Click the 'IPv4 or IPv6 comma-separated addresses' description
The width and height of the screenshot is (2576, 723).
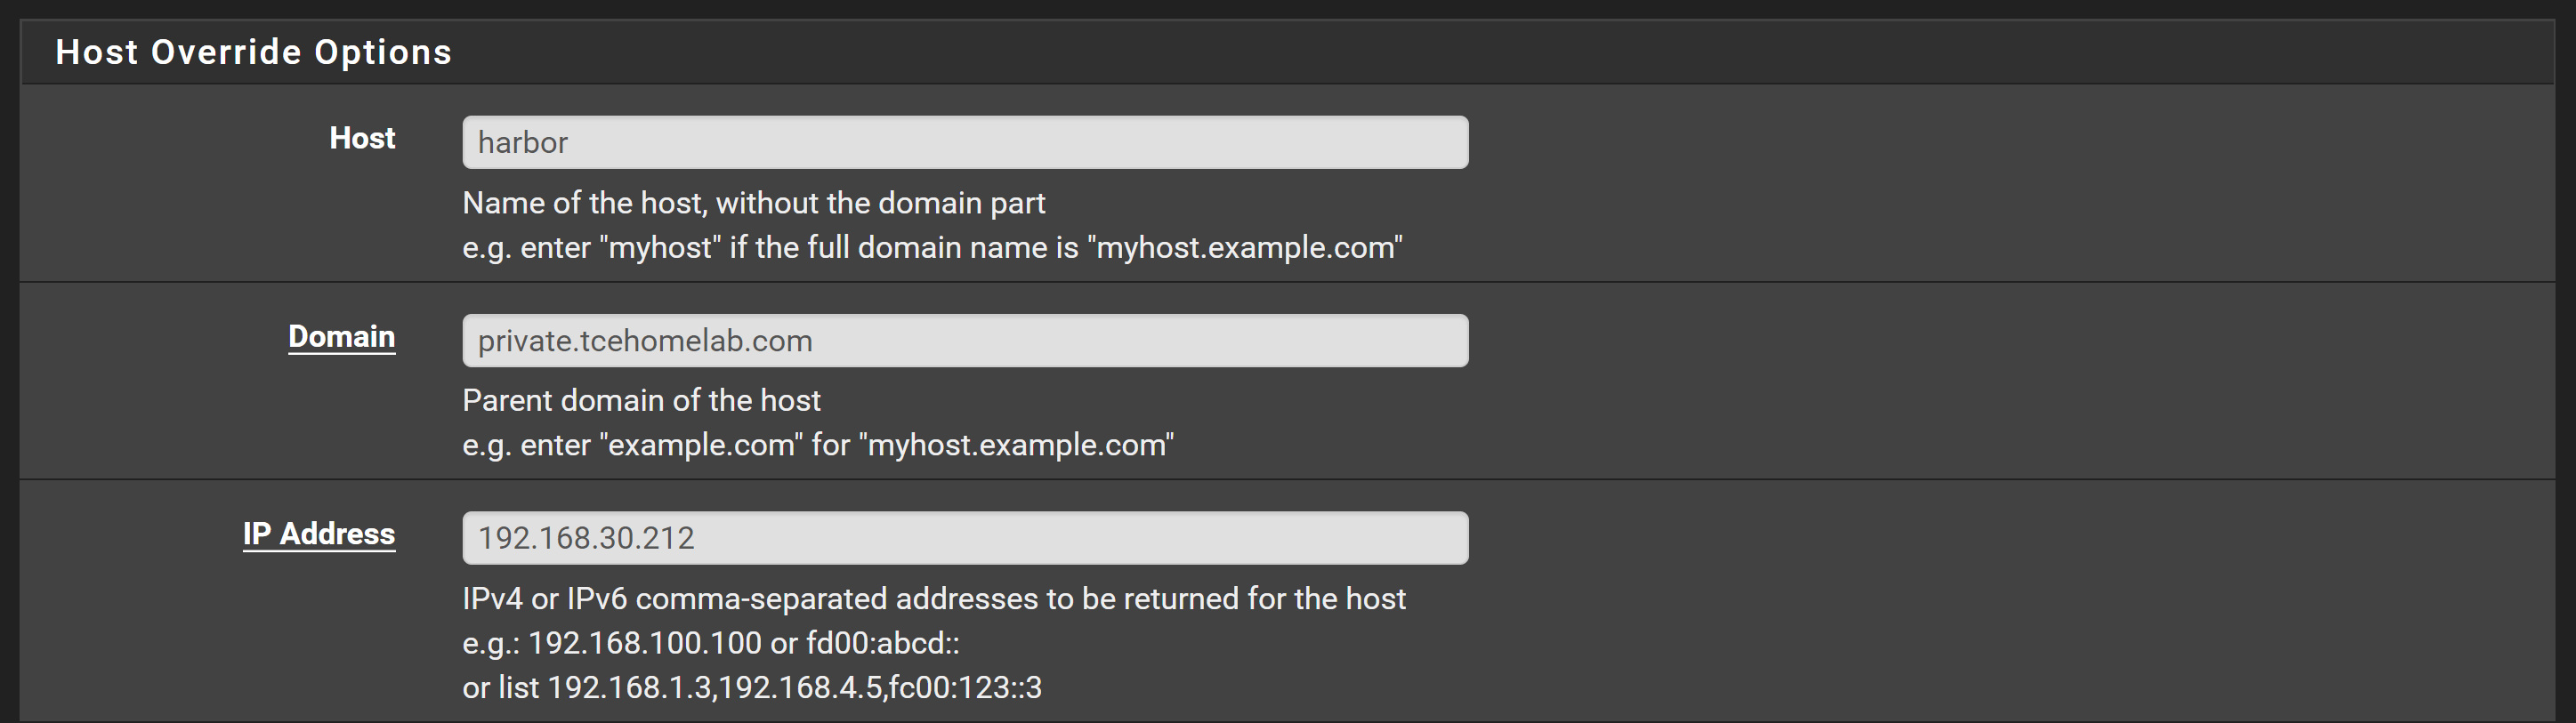click(x=934, y=598)
